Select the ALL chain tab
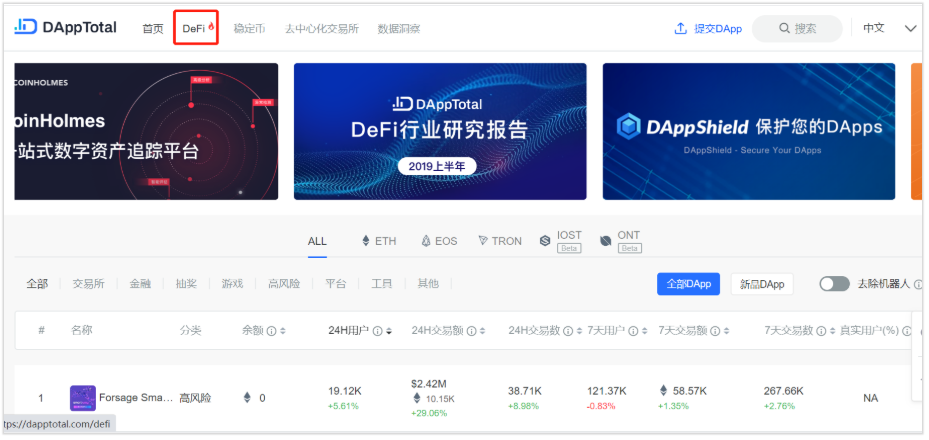 [317, 241]
